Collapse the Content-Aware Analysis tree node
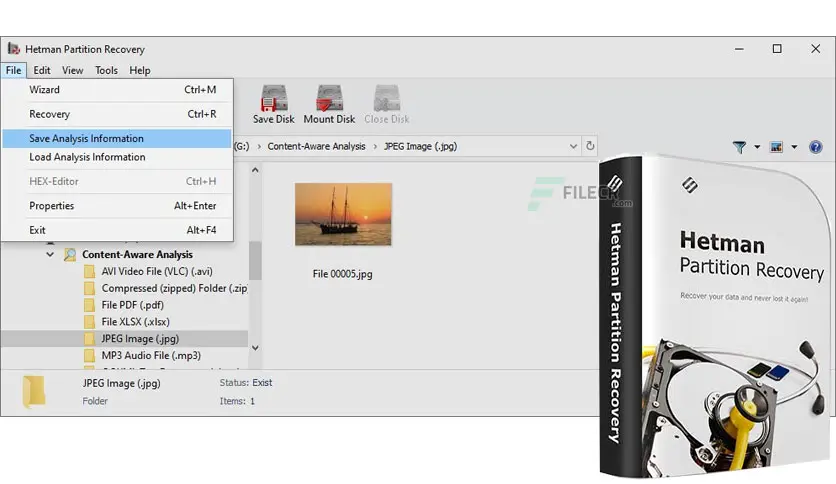 (51, 255)
